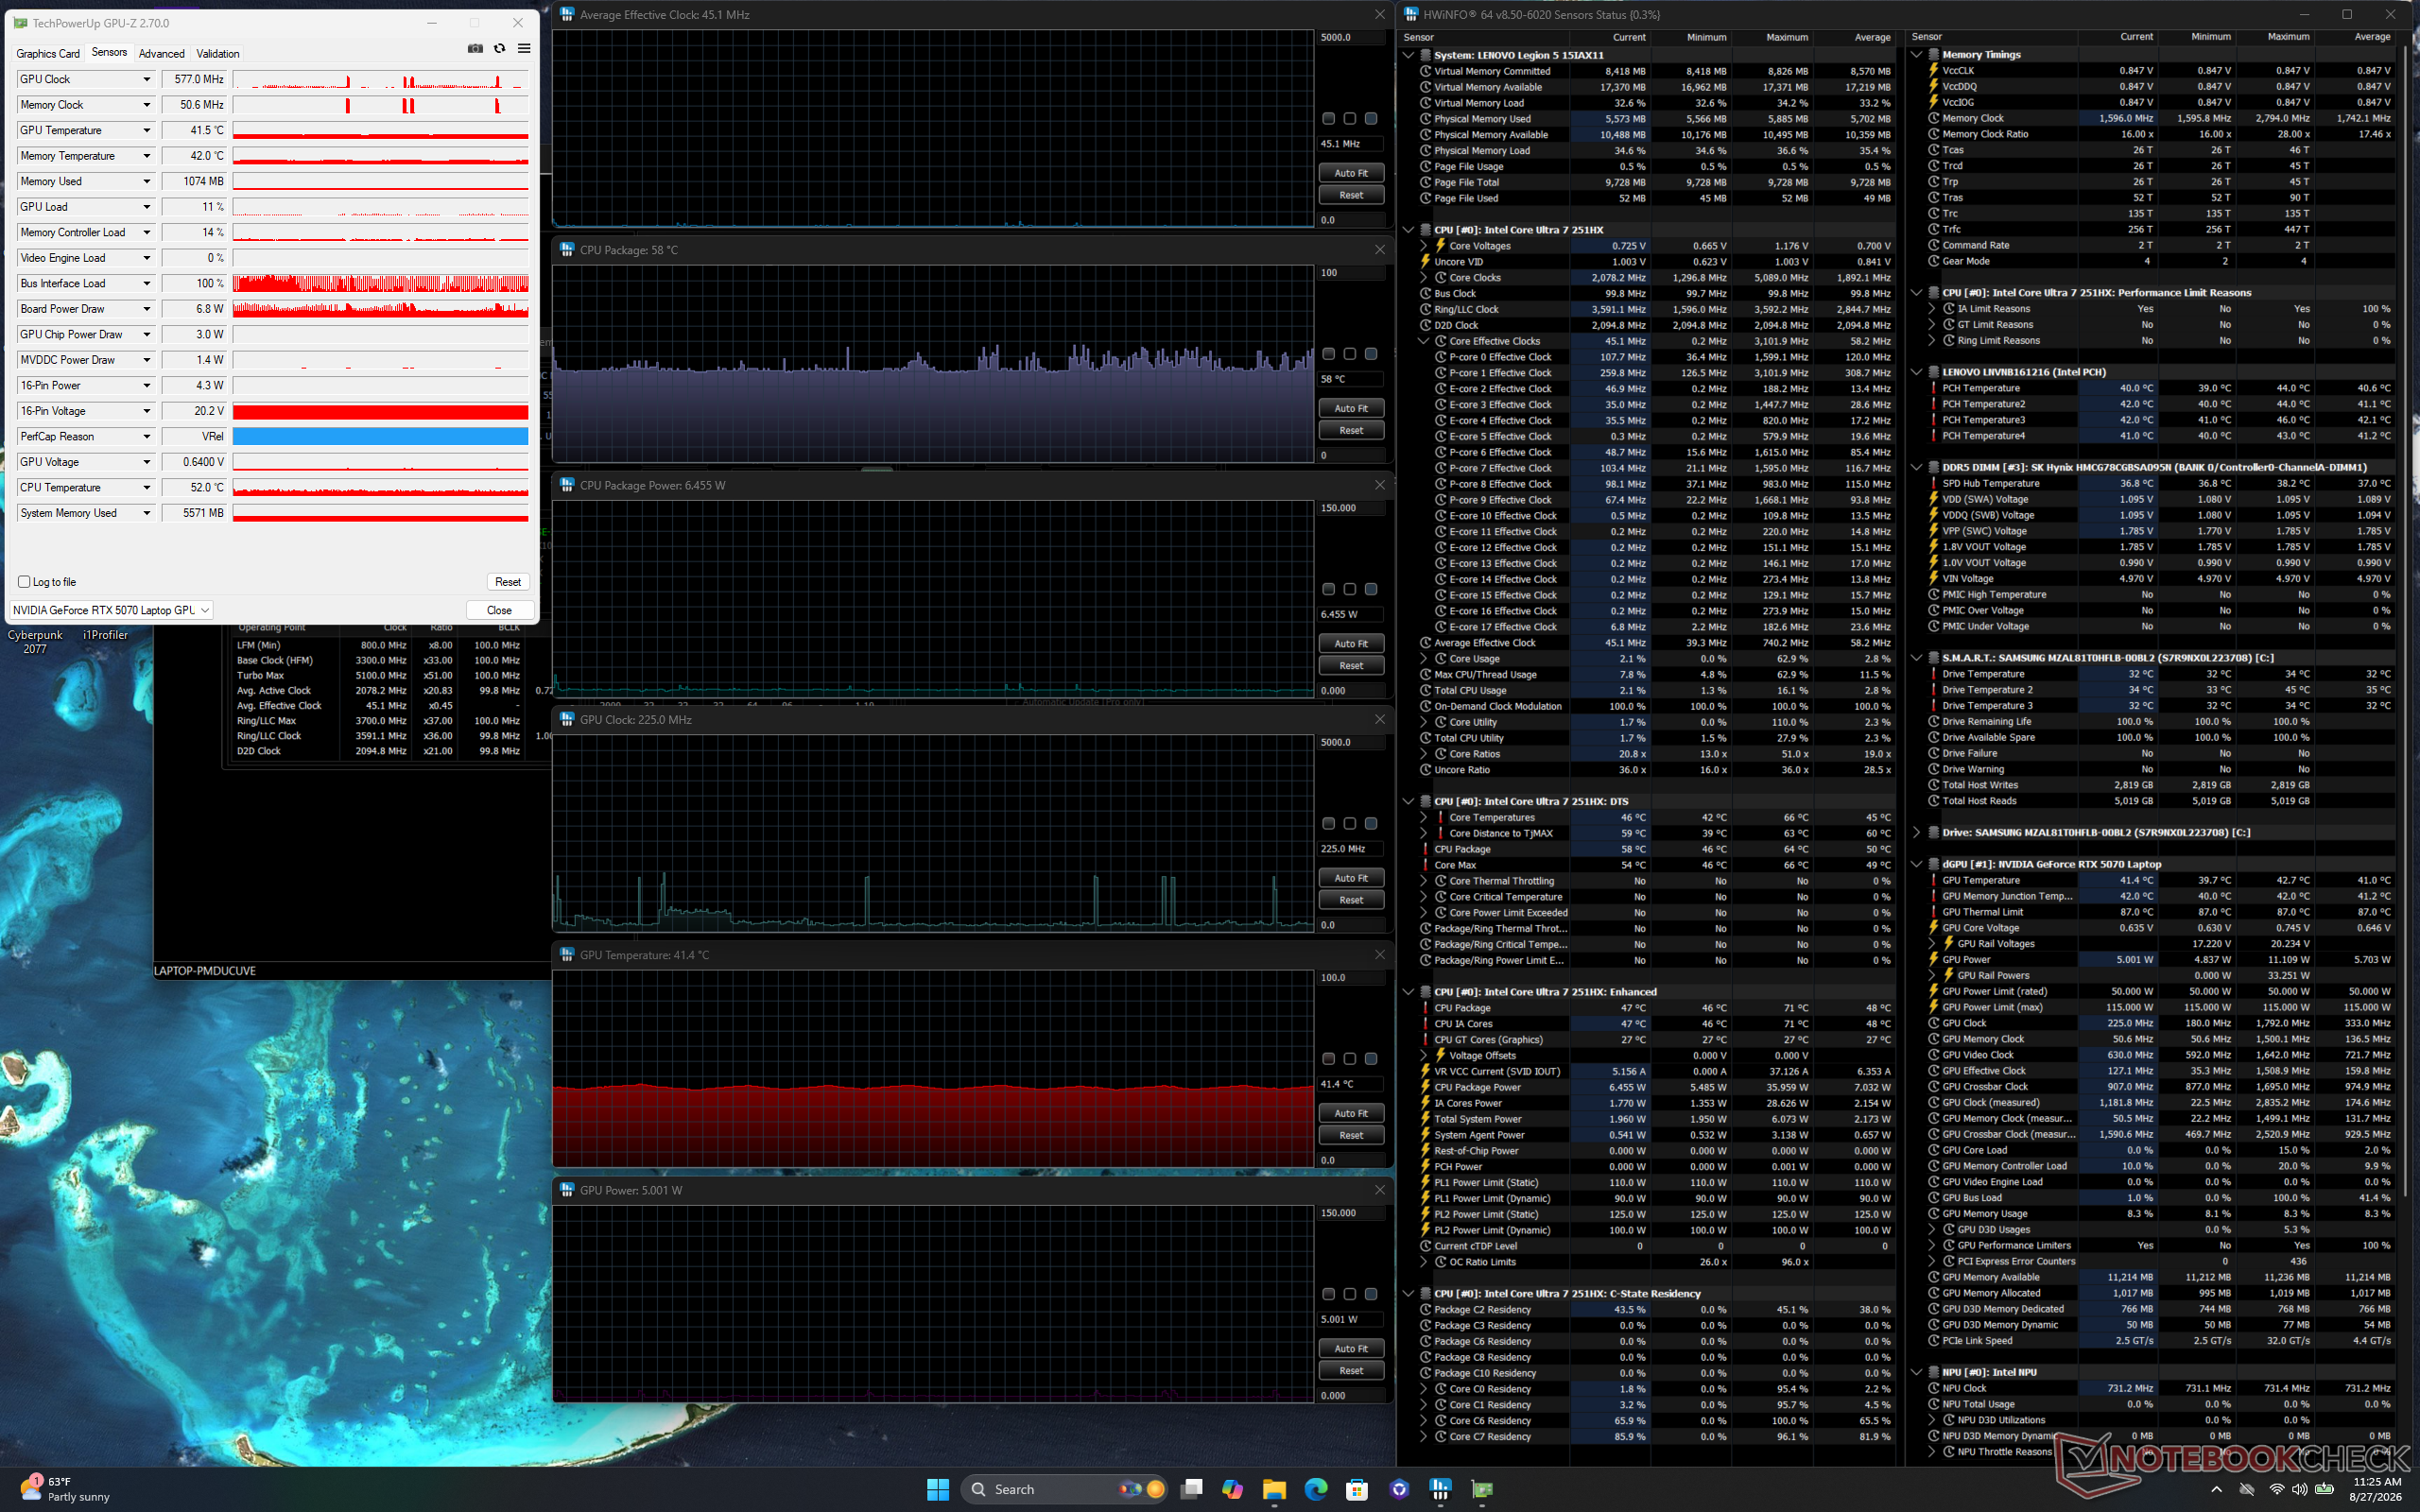Click the HWiNFO icon in the taskbar
Viewport: 2420px width, 1512px height.
point(1440,1489)
